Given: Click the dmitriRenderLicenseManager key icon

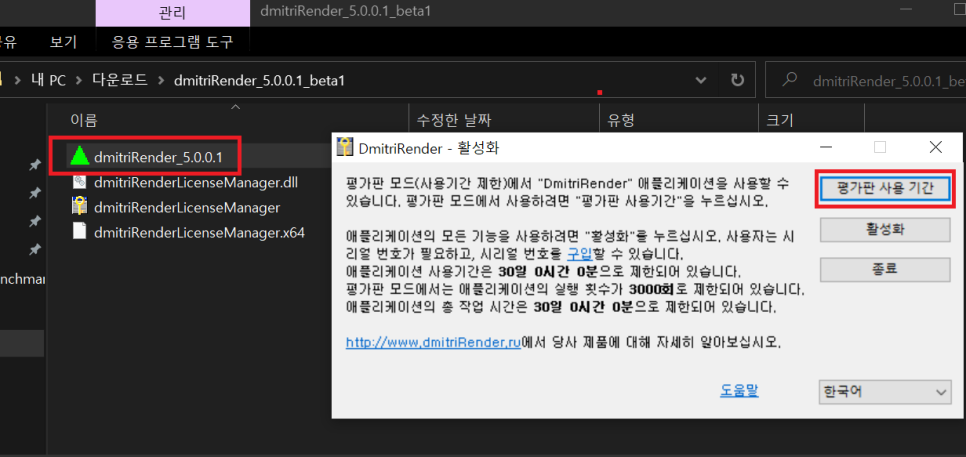Looking at the screenshot, I should 80,208.
